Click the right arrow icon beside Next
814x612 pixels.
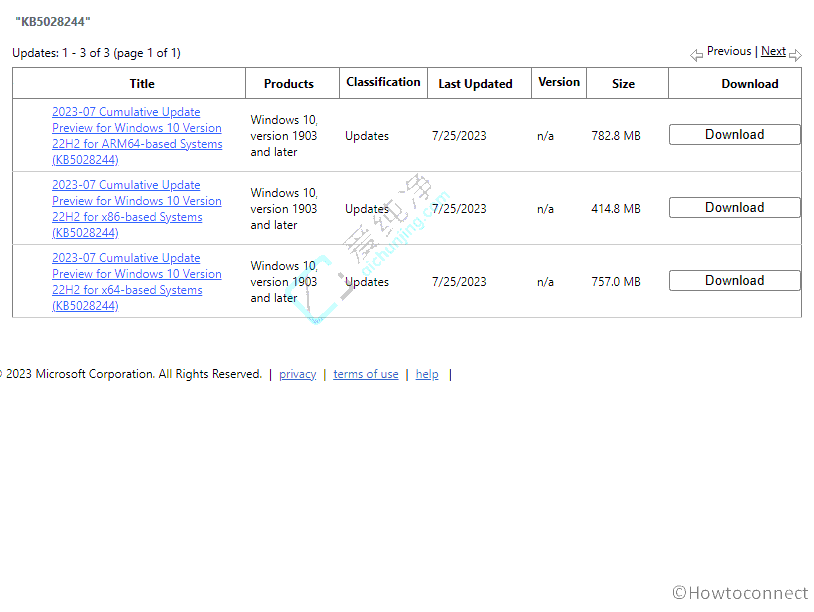point(795,55)
